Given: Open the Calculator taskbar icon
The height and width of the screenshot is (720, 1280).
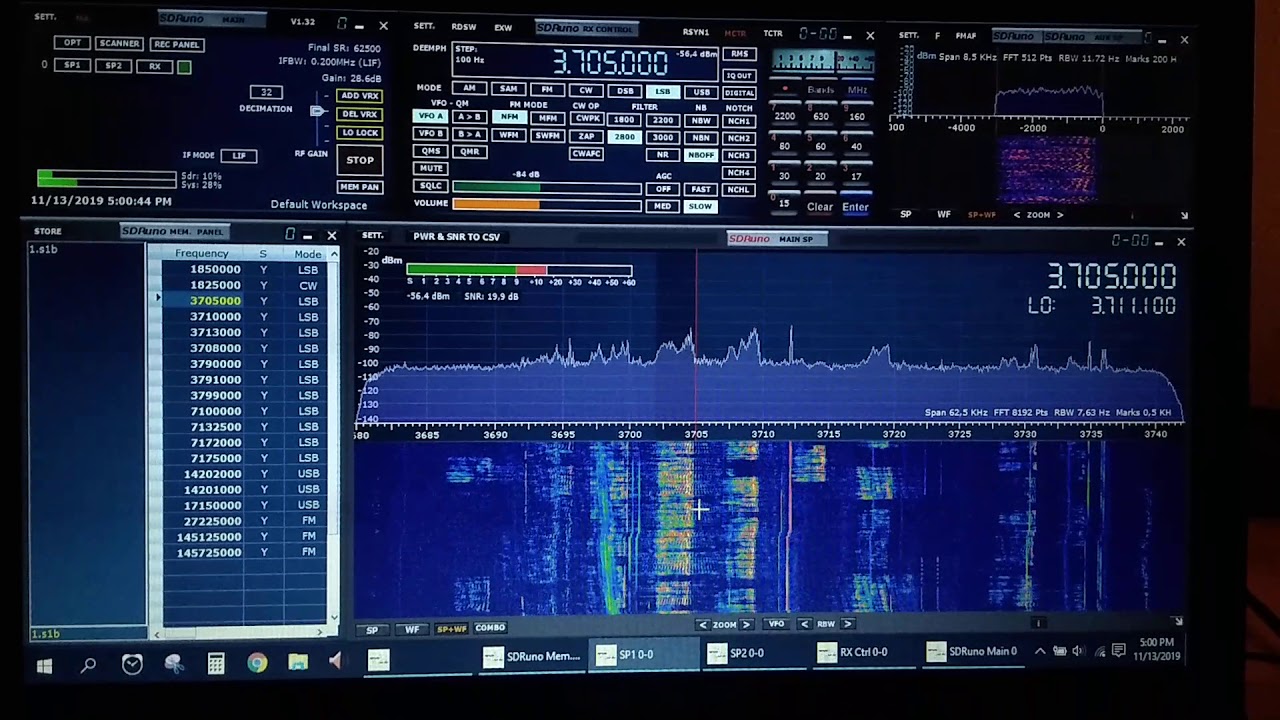Looking at the screenshot, I should (x=216, y=663).
